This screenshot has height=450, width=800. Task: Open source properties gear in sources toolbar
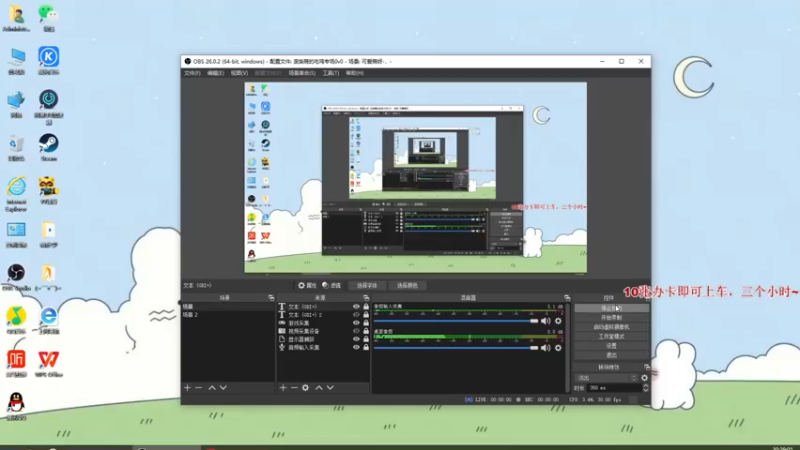click(x=305, y=388)
